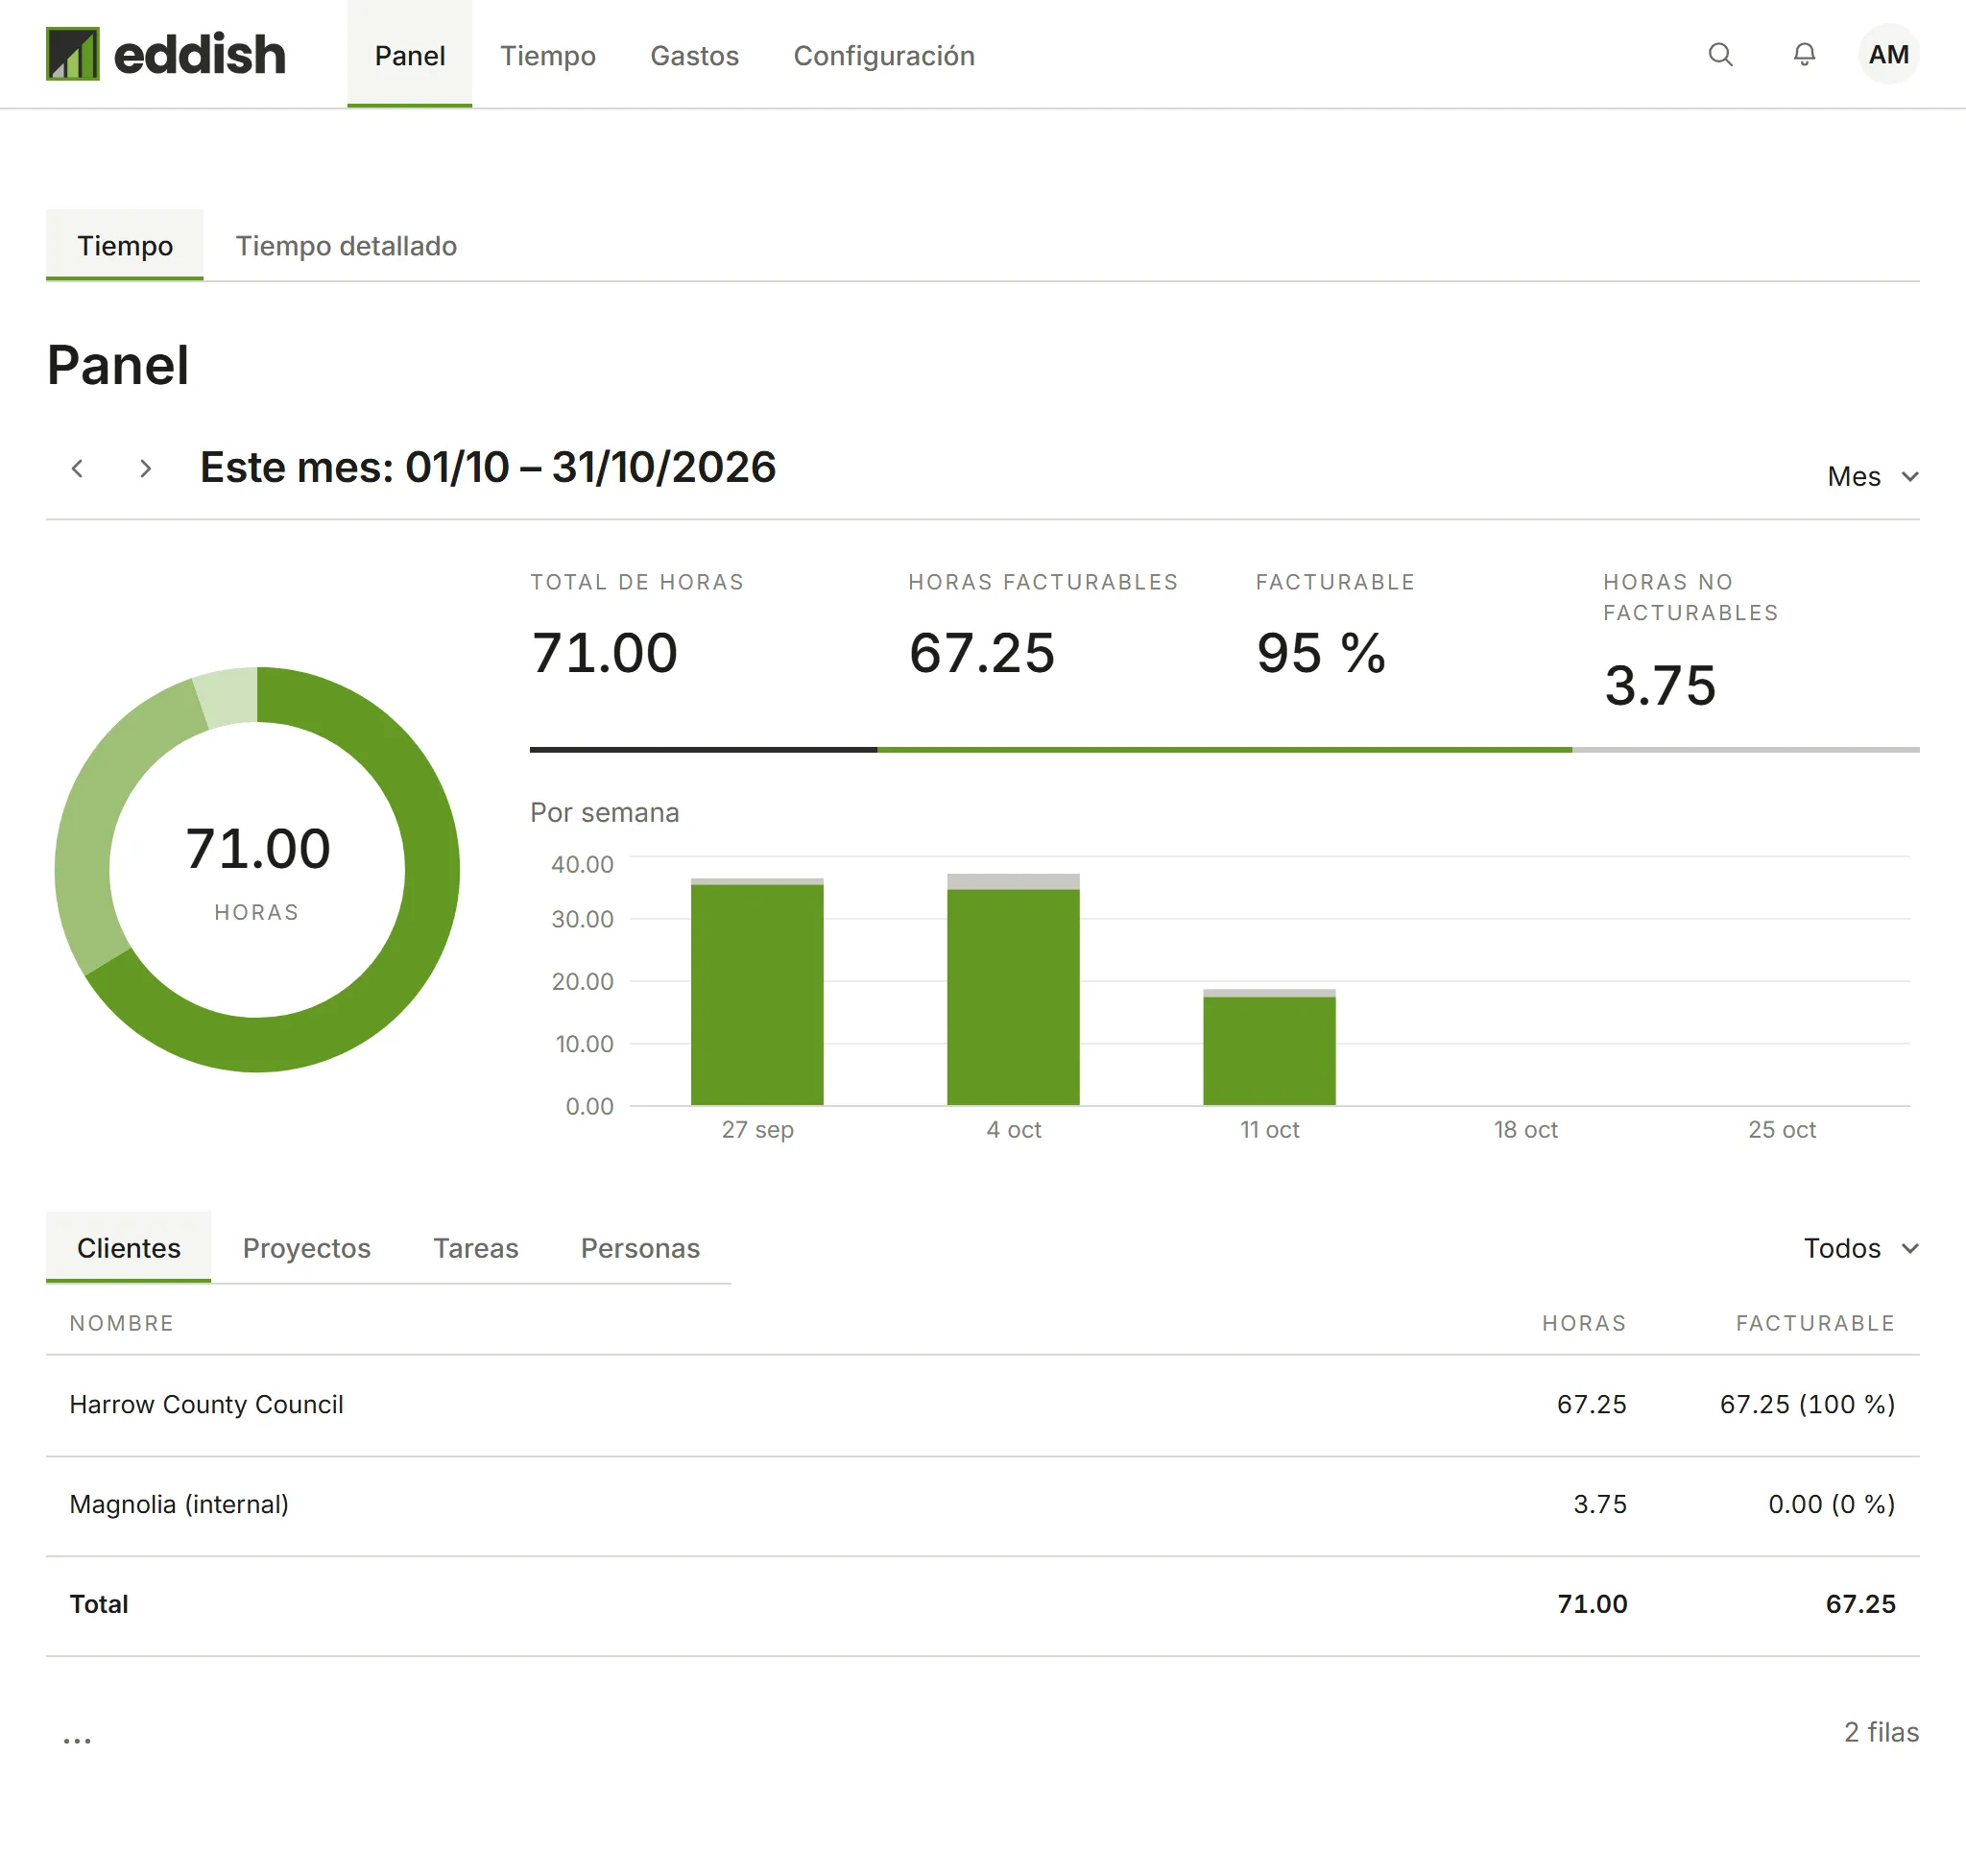Expand the Mes period dropdown
Image resolution: width=1966 pixels, height=1876 pixels.
[x=1872, y=476]
